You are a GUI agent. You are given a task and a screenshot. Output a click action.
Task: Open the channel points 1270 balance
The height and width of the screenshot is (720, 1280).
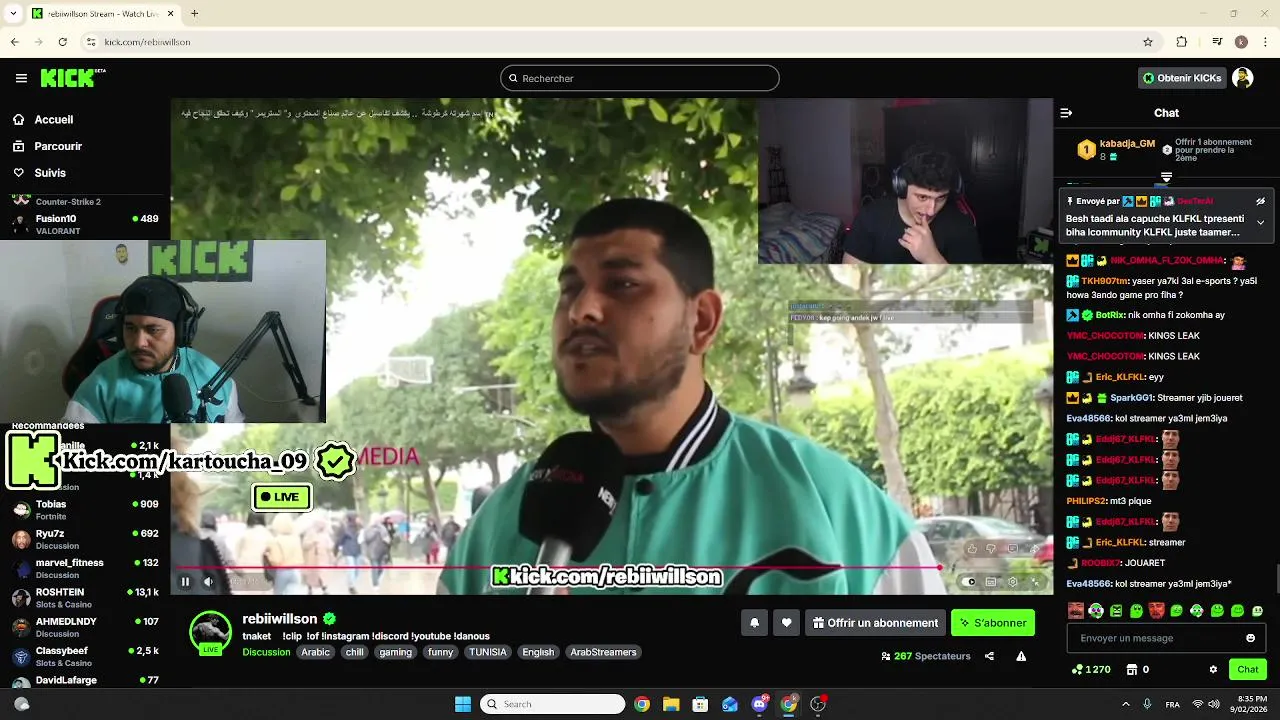pos(1091,669)
